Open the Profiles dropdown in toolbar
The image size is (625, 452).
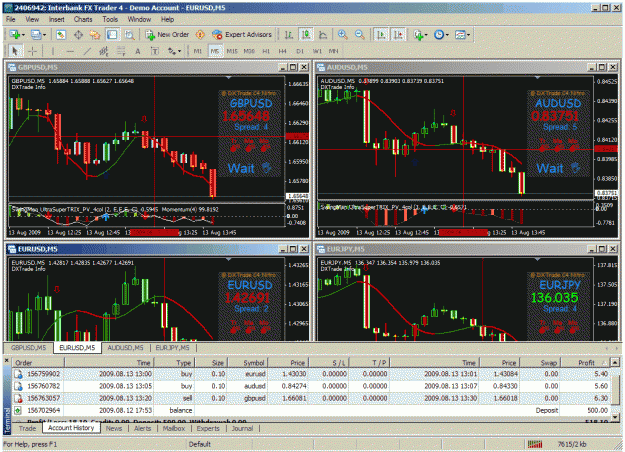pos(38,35)
